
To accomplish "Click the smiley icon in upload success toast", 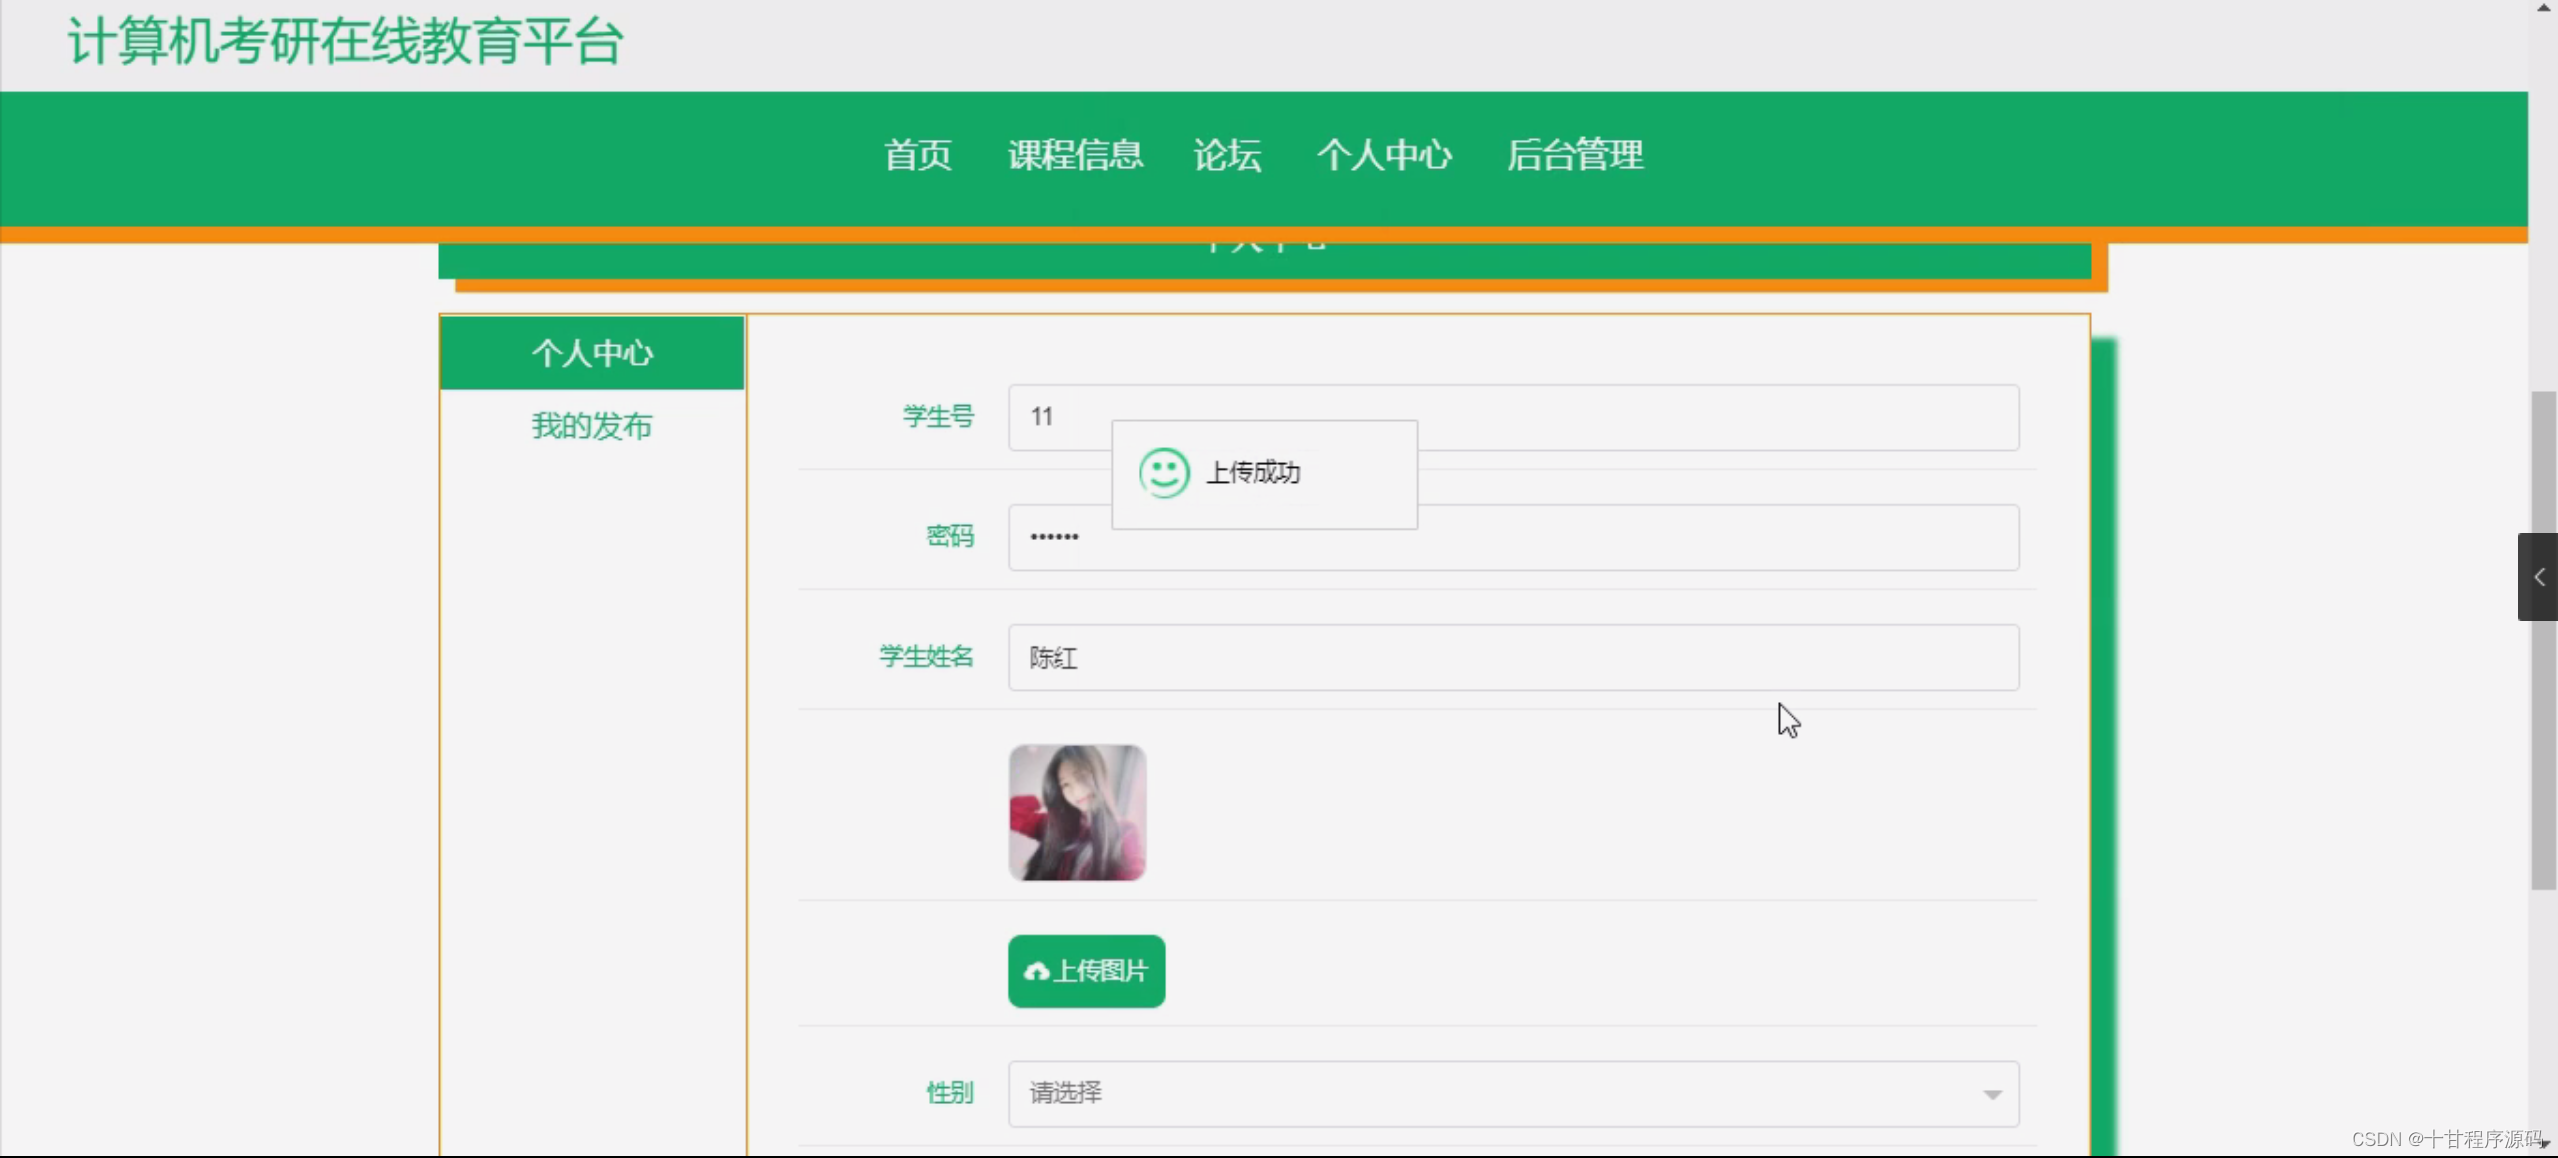I will point(1163,473).
